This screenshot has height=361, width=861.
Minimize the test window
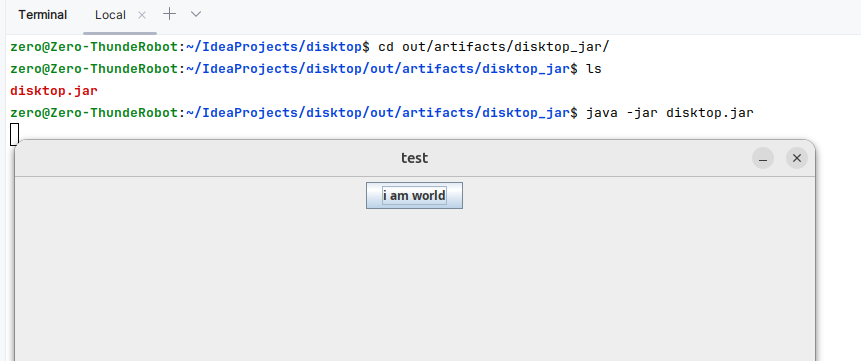[763, 158]
